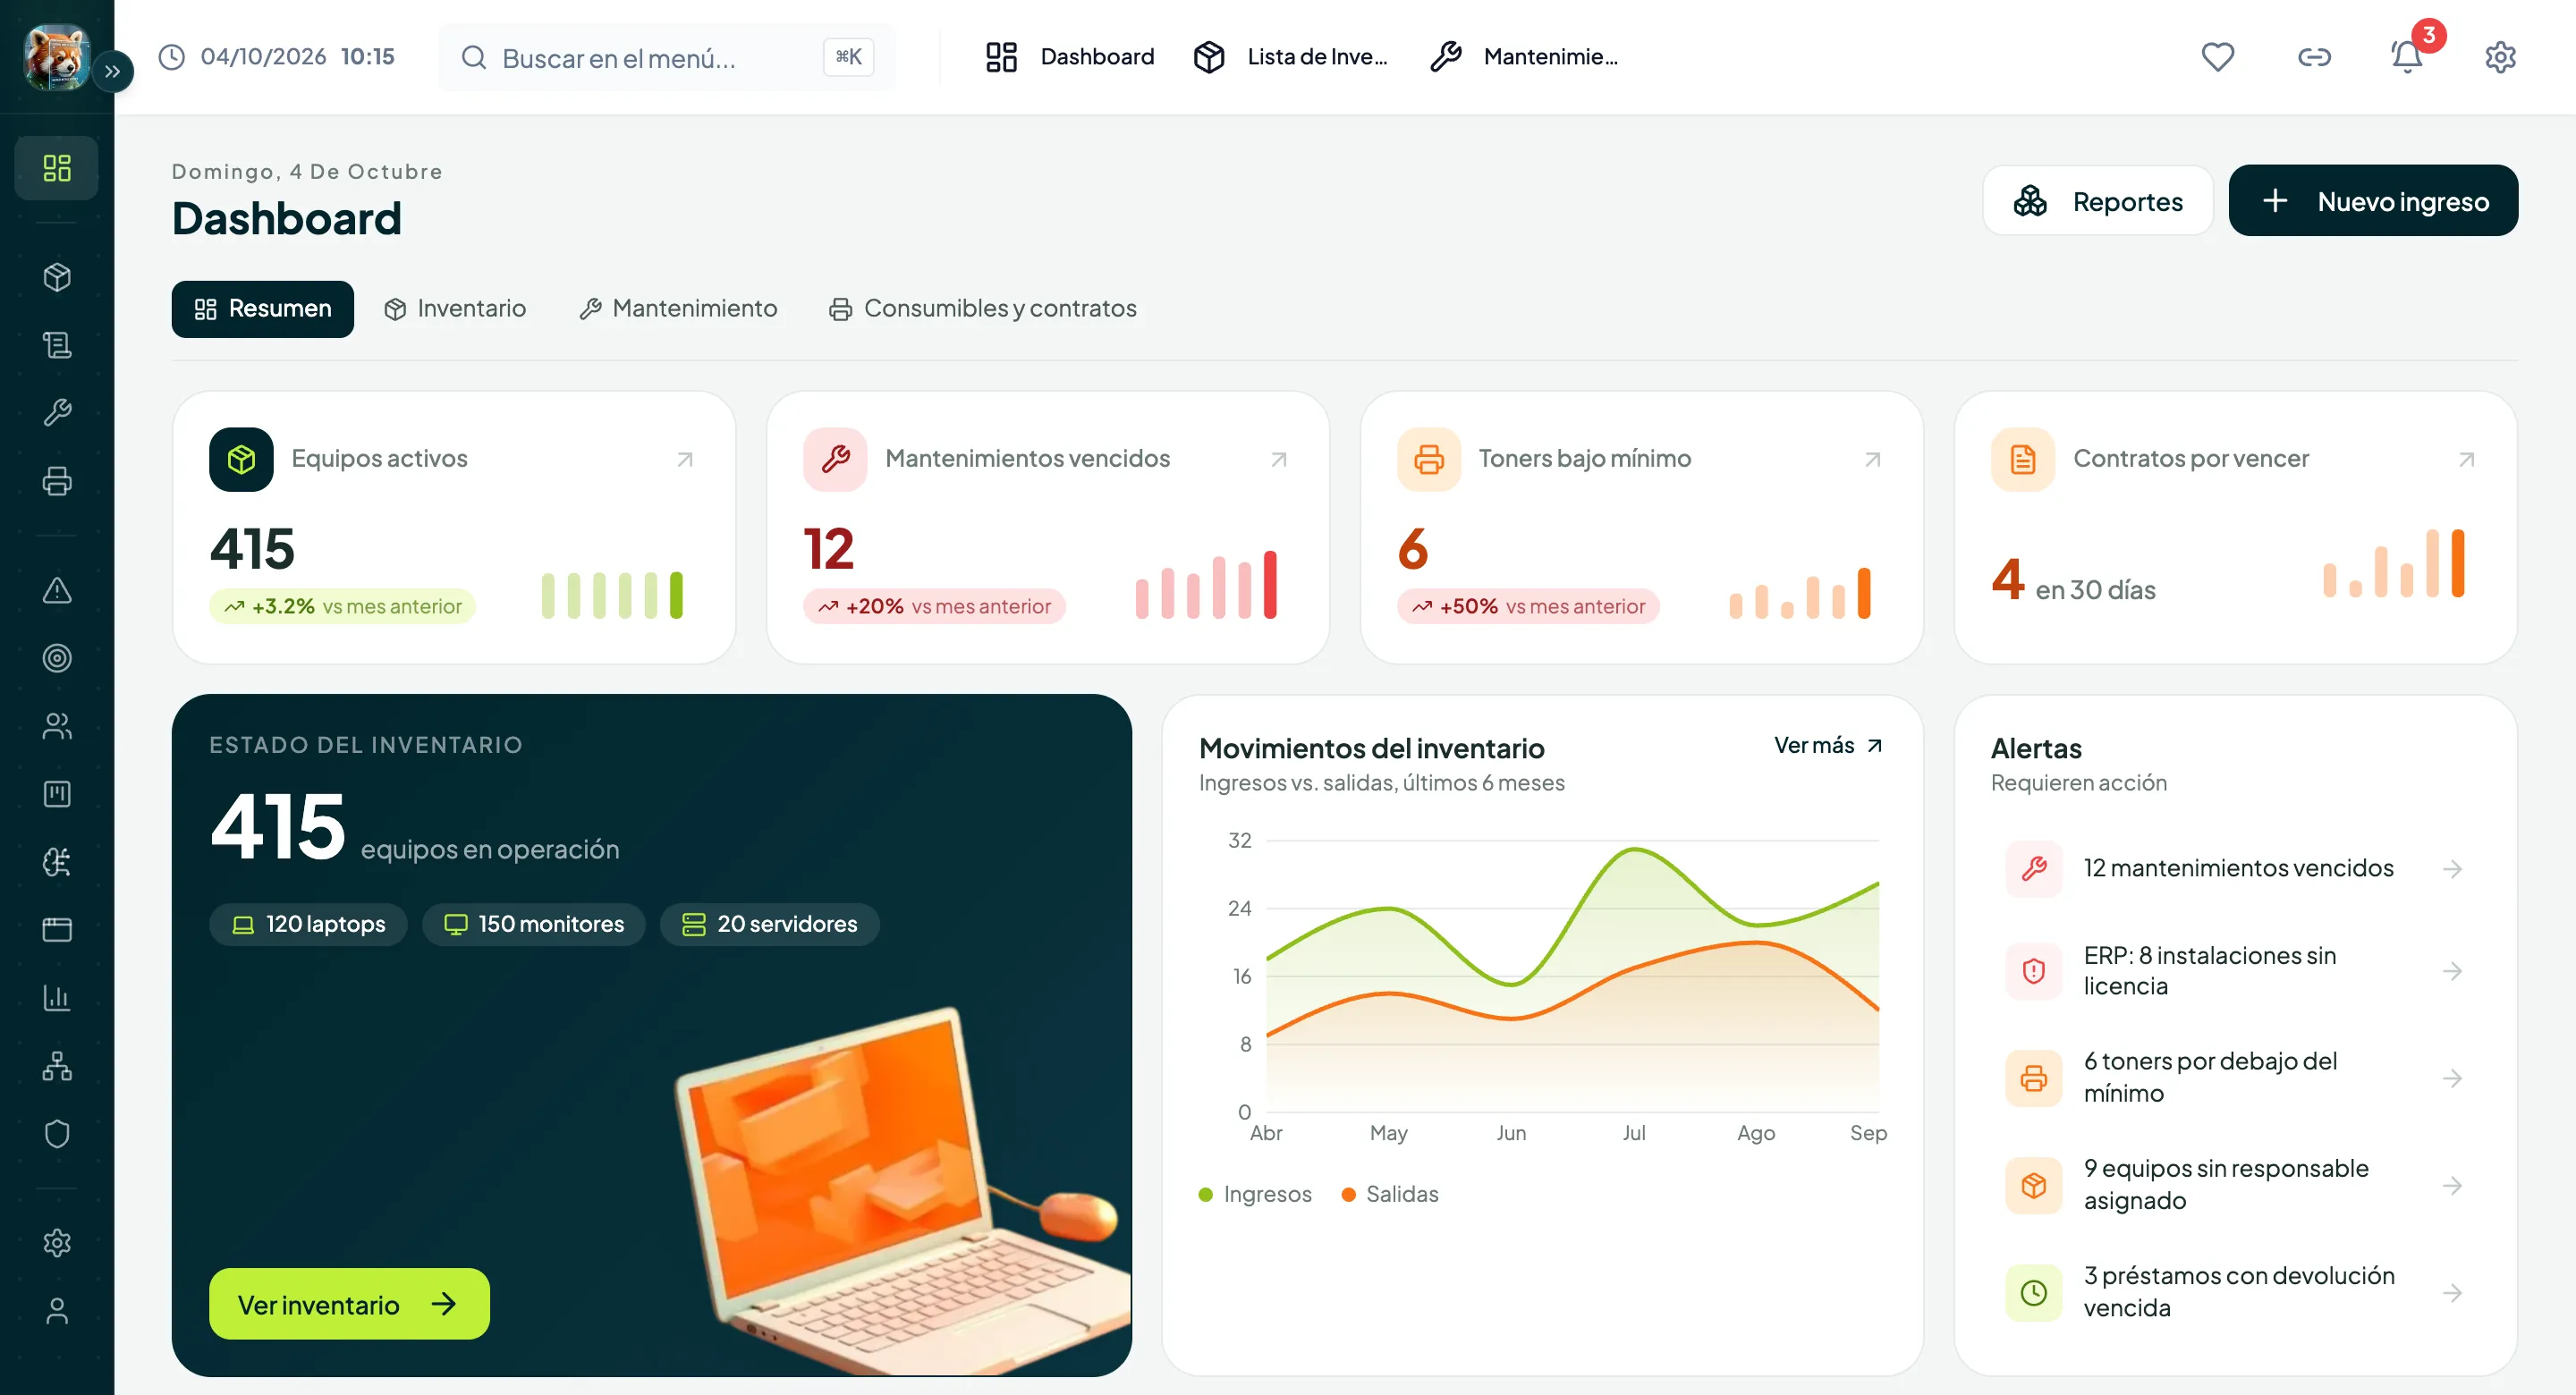Click the Nuevo ingreso button
Screen dimensions: 2576x1395
click(x=2372, y=201)
